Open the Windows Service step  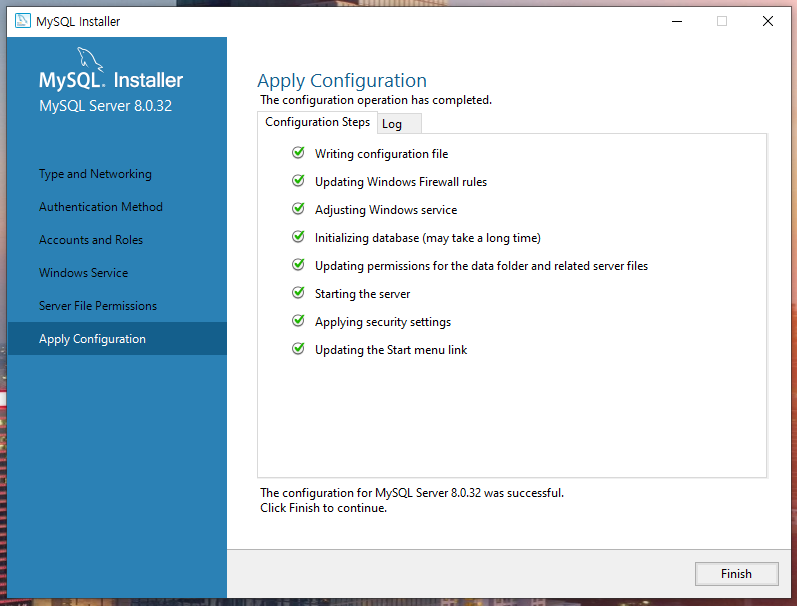(x=83, y=273)
